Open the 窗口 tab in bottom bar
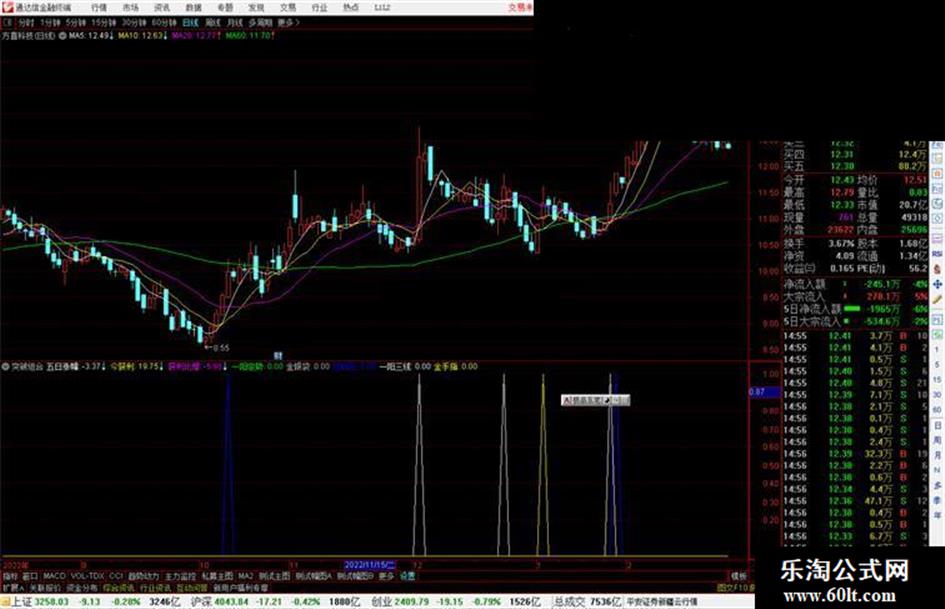 tap(30, 576)
